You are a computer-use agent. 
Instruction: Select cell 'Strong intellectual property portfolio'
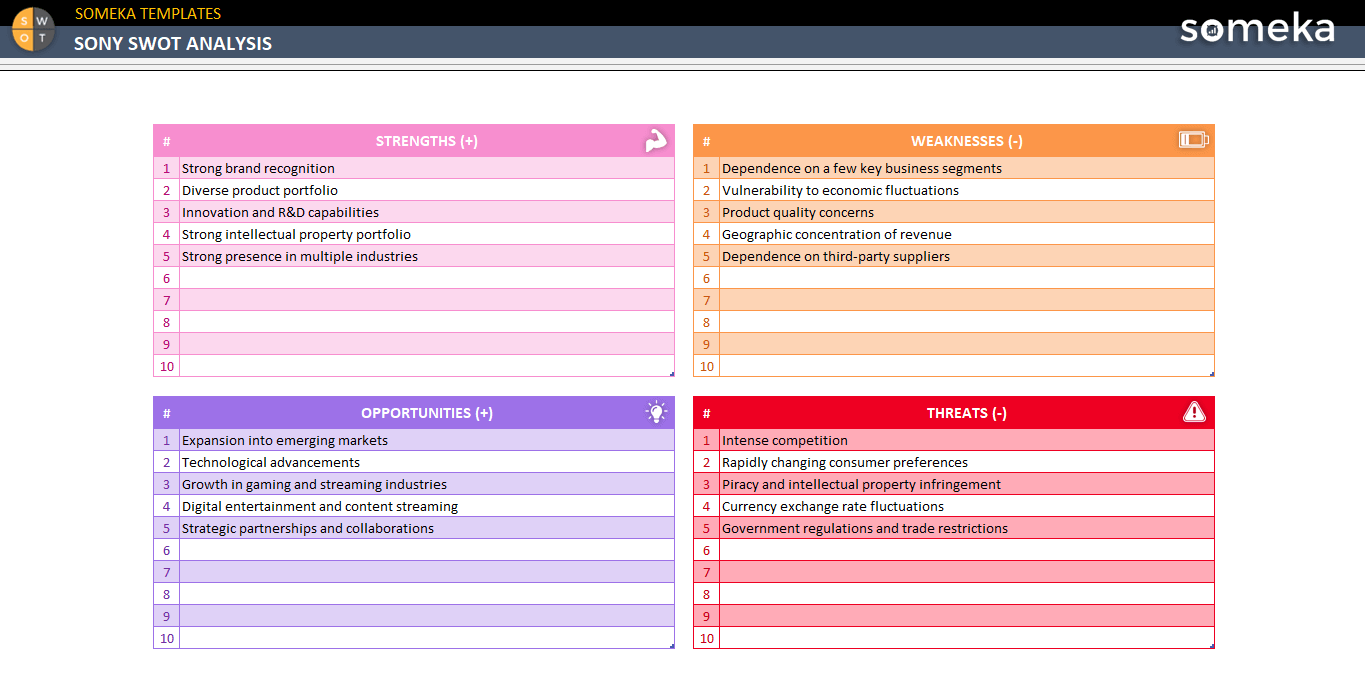(x=427, y=234)
